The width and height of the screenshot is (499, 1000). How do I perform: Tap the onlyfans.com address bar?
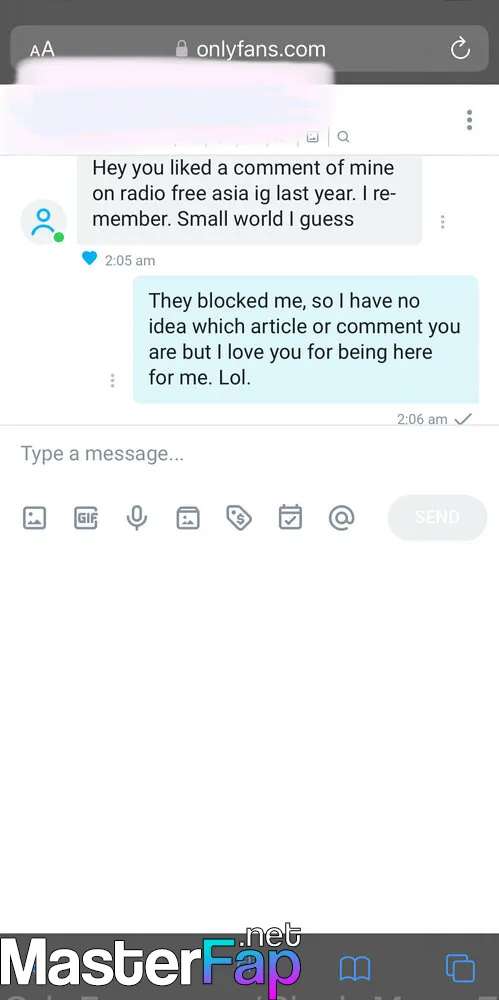[x=250, y=48]
